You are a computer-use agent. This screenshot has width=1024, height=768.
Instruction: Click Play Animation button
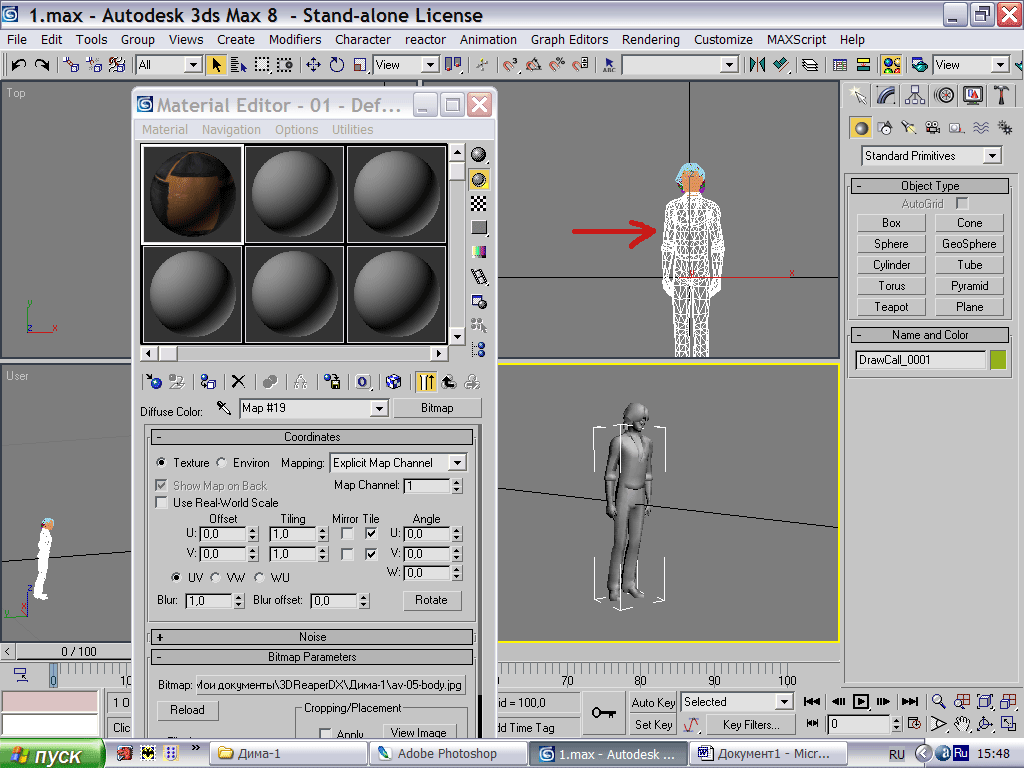861,702
